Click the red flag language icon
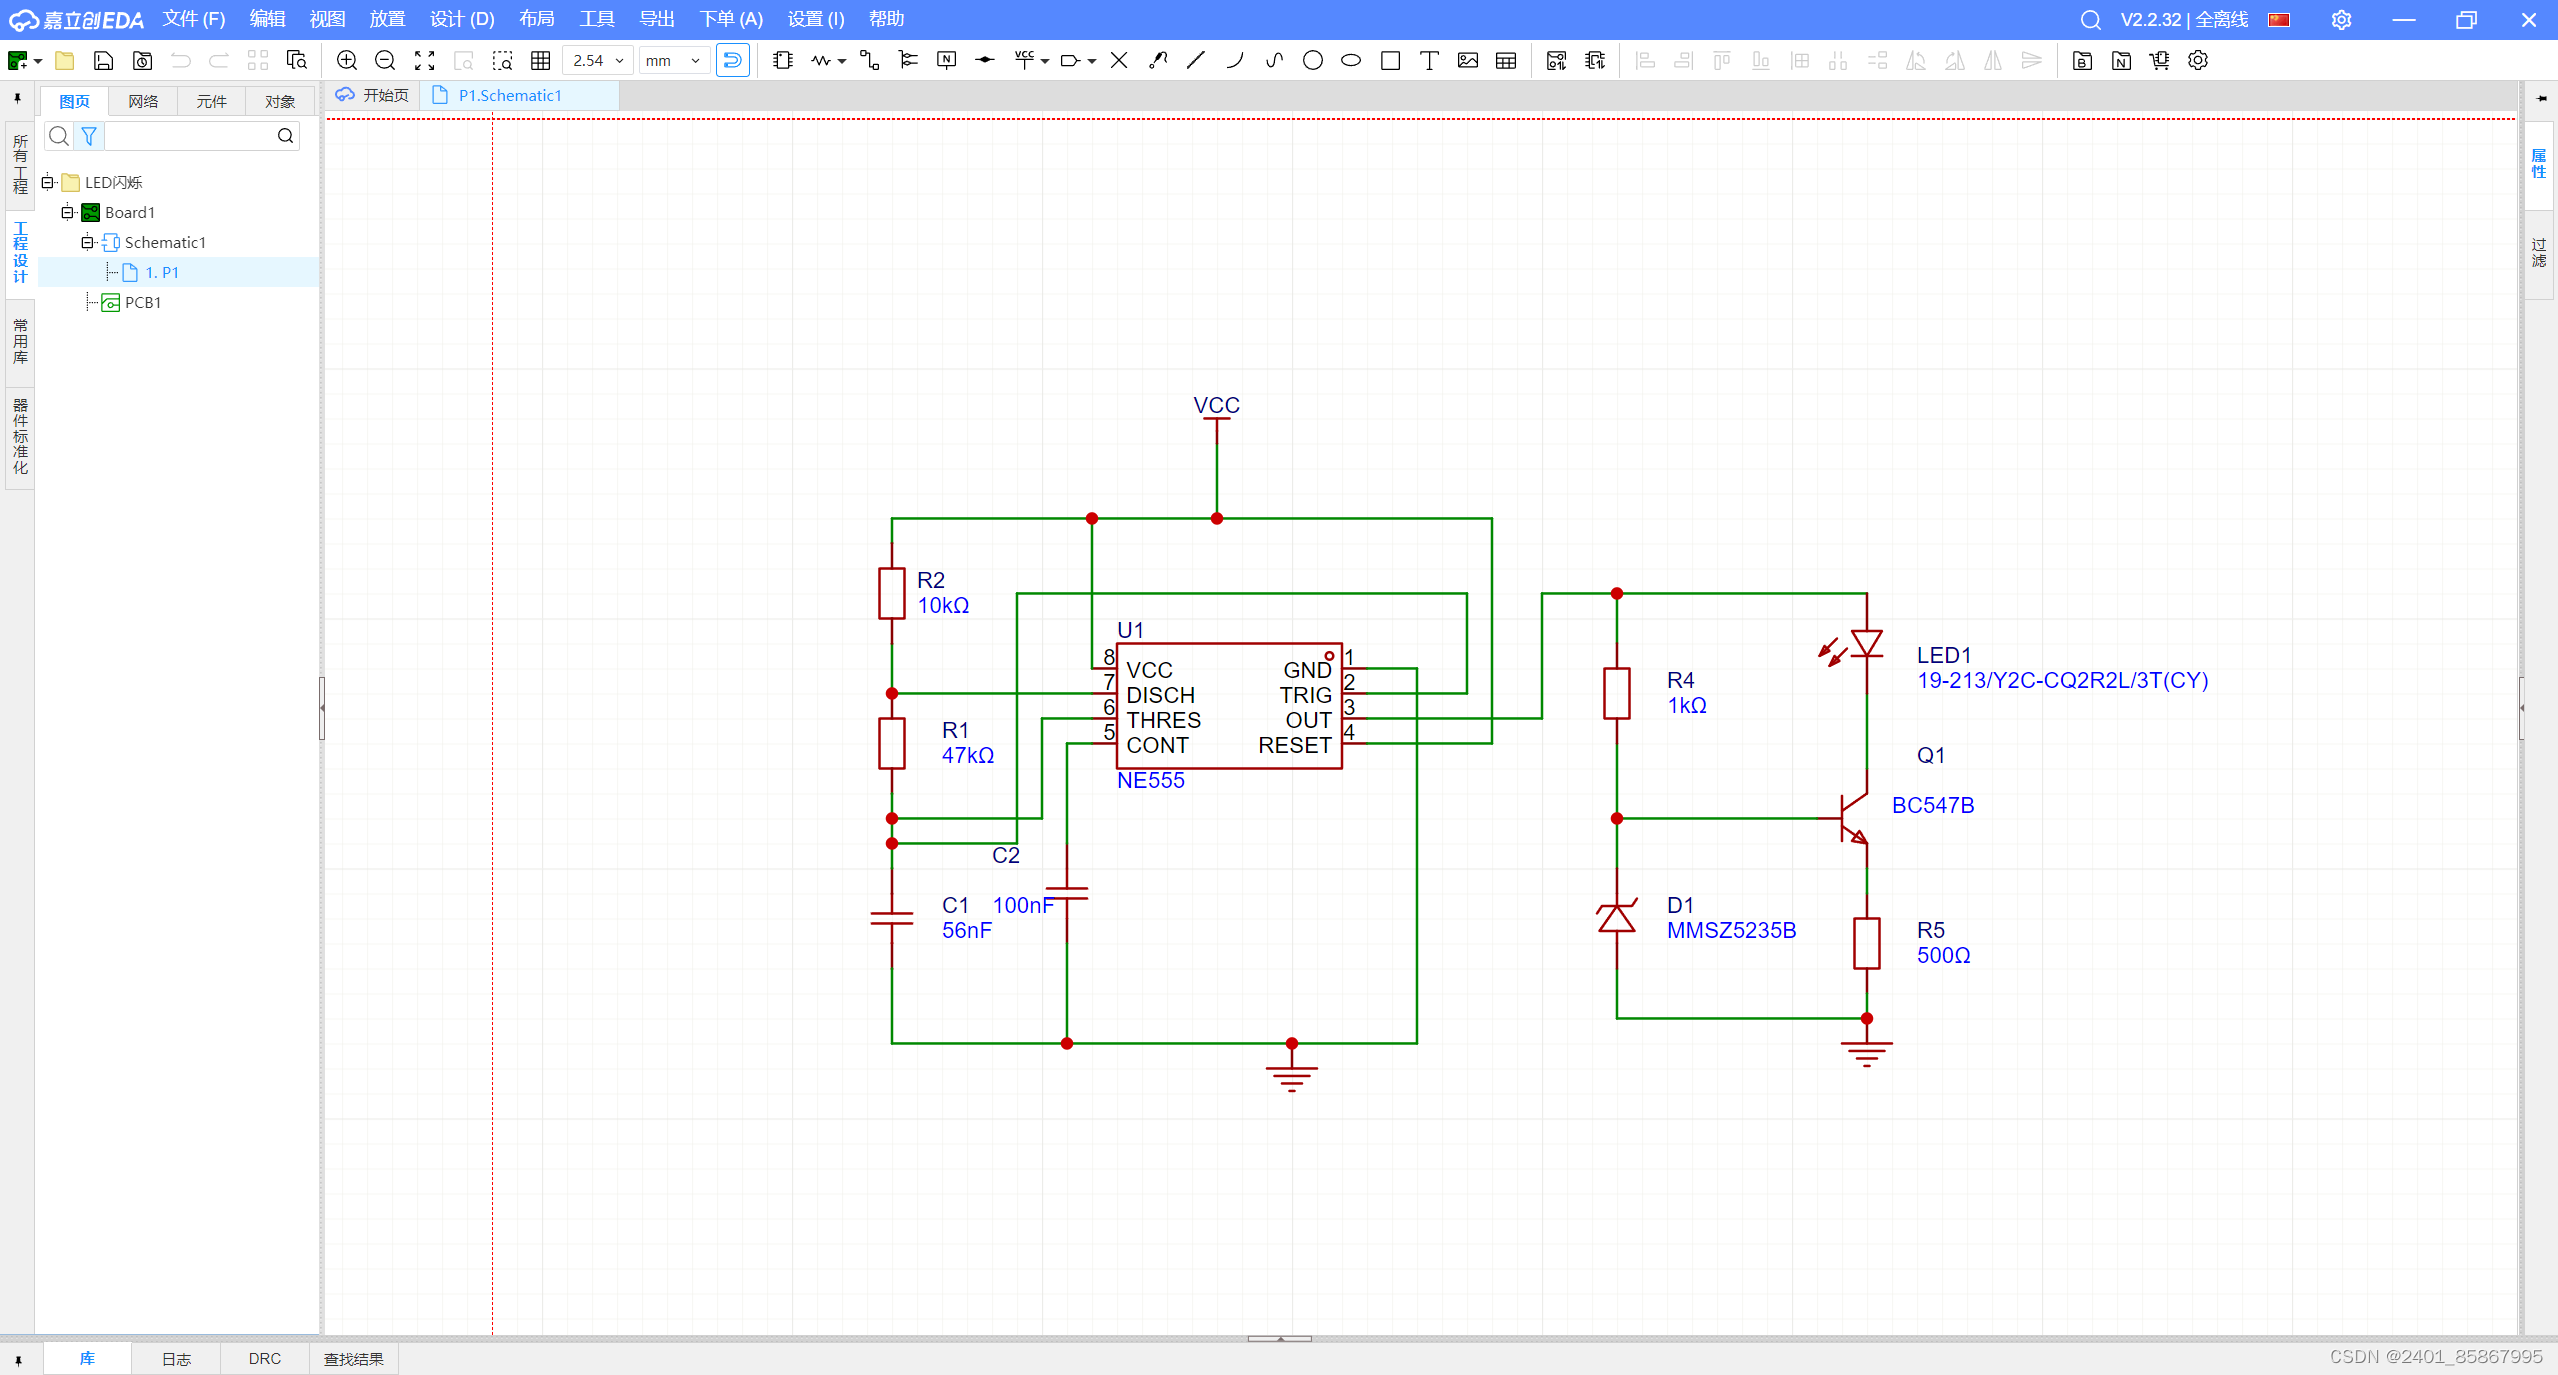The width and height of the screenshot is (2558, 1375). 2279,20
